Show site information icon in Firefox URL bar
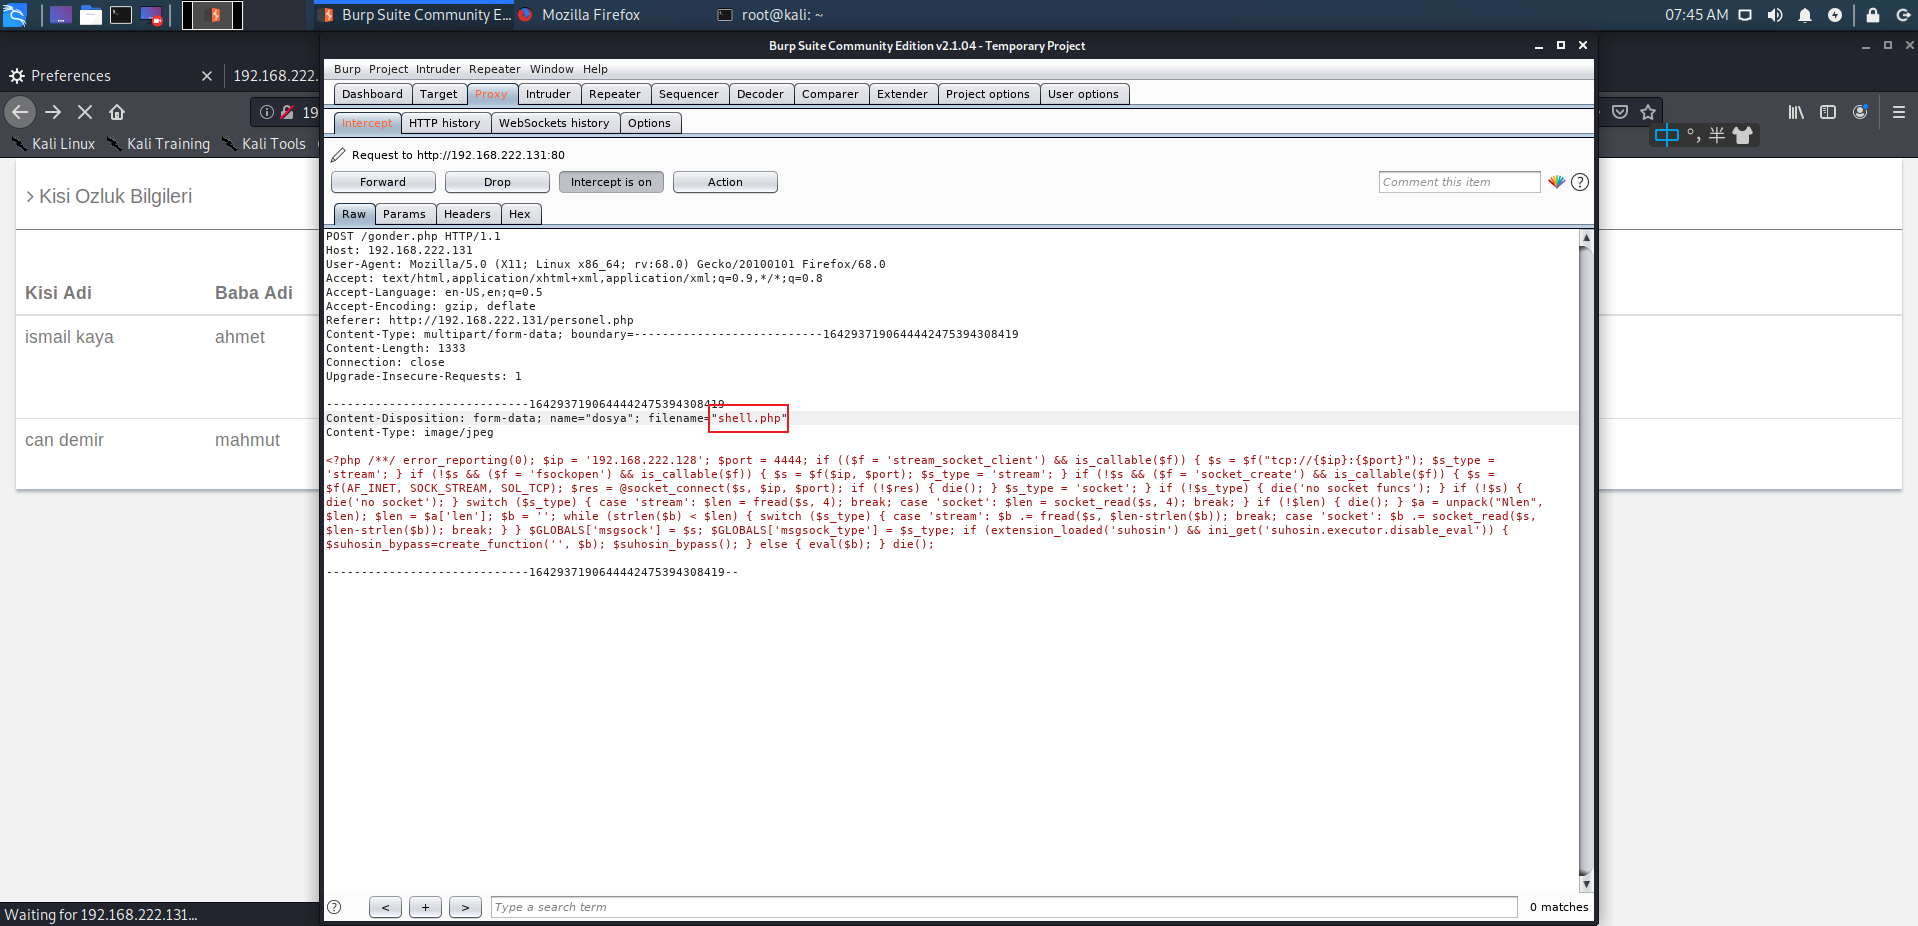The height and width of the screenshot is (926, 1918). click(267, 112)
